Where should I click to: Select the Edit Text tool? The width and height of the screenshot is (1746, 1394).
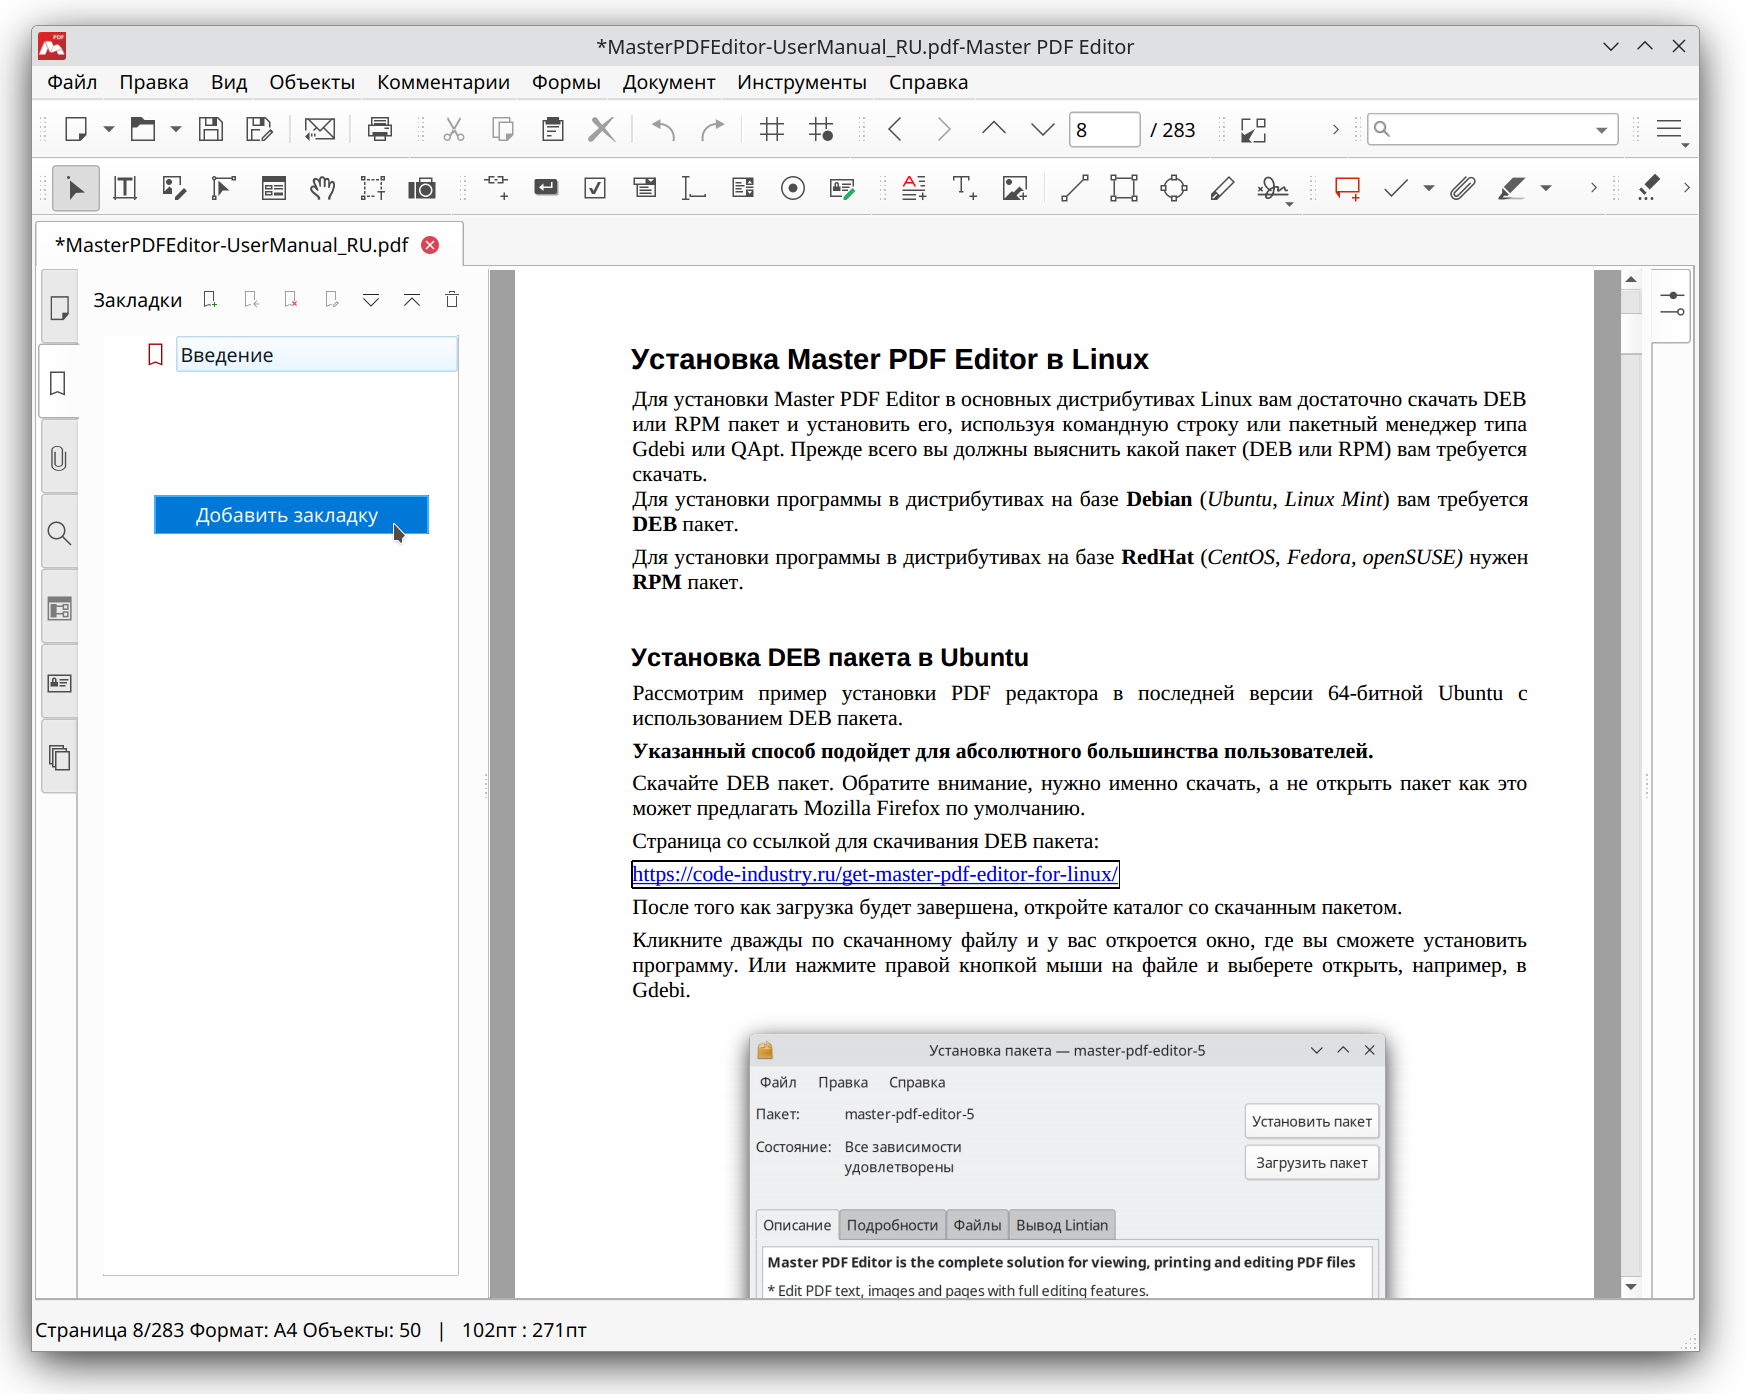[x=125, y=188]
